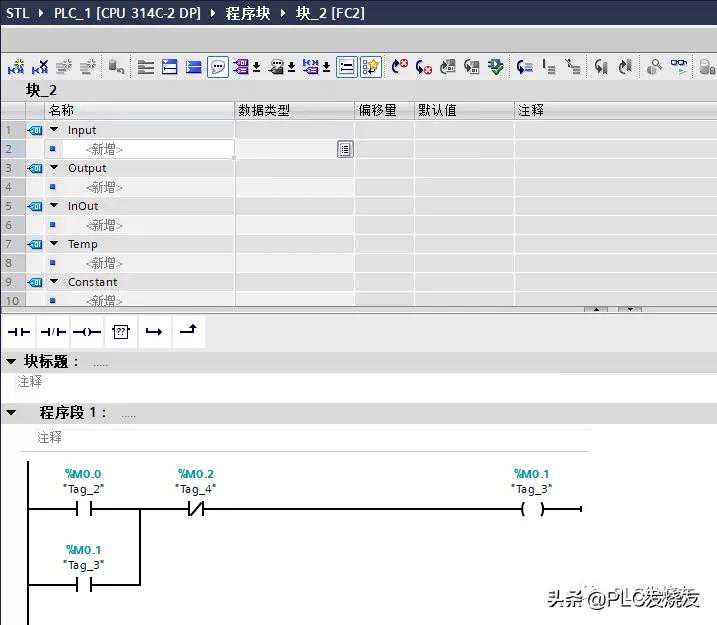Insert the empty box instruction icon
The image size is (717, 625).
121,332
